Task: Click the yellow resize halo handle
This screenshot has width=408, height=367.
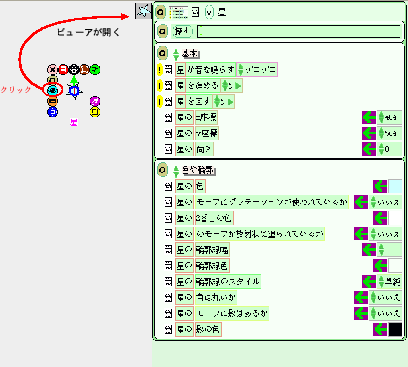Action: (x=95, y=112)
